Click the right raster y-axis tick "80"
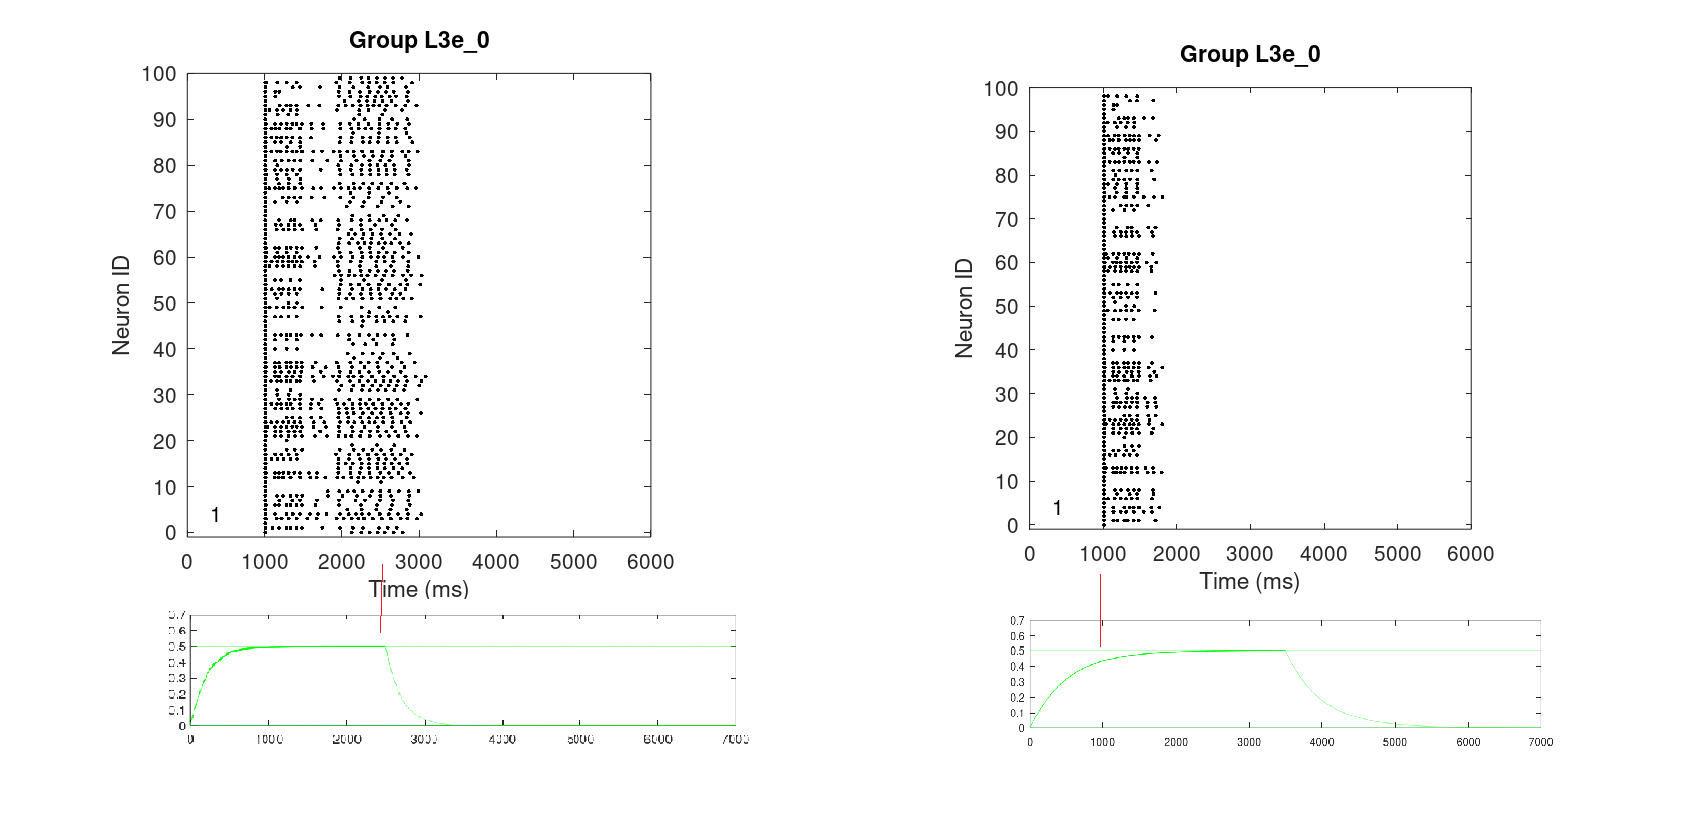Screen dimensions: 1691x825 [x=1007, y=176]
